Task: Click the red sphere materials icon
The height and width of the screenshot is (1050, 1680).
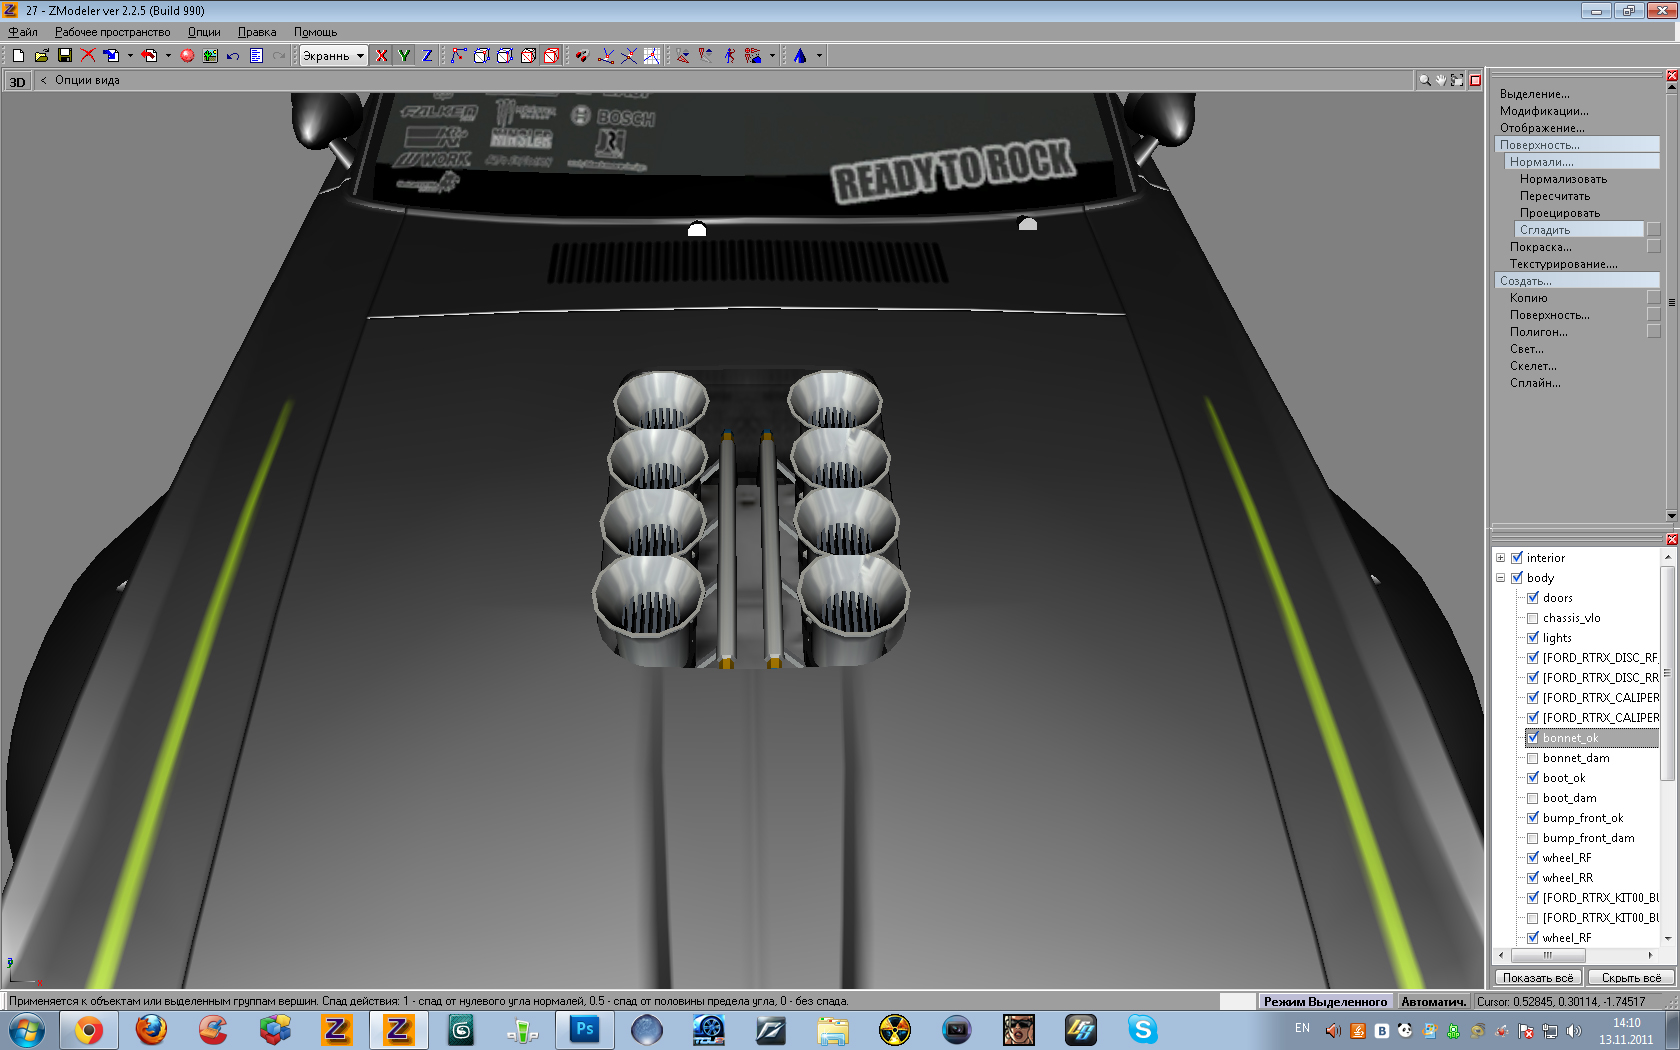Action: pyautogui.click(x=187, y=56)
